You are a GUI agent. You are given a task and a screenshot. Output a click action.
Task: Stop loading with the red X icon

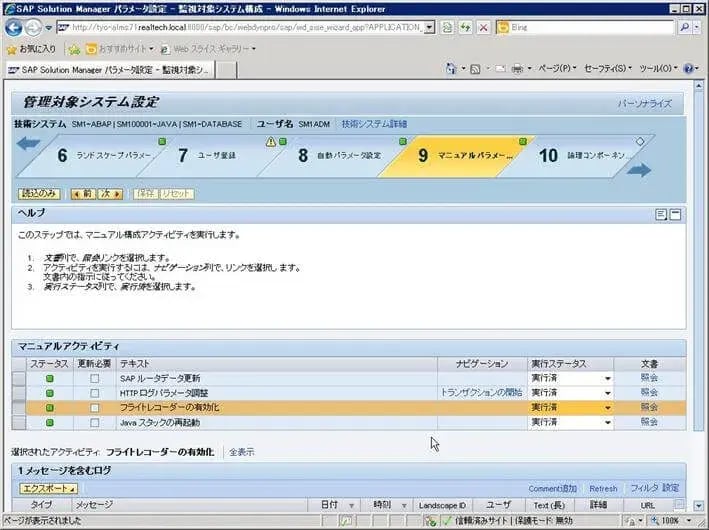(483, 28)
